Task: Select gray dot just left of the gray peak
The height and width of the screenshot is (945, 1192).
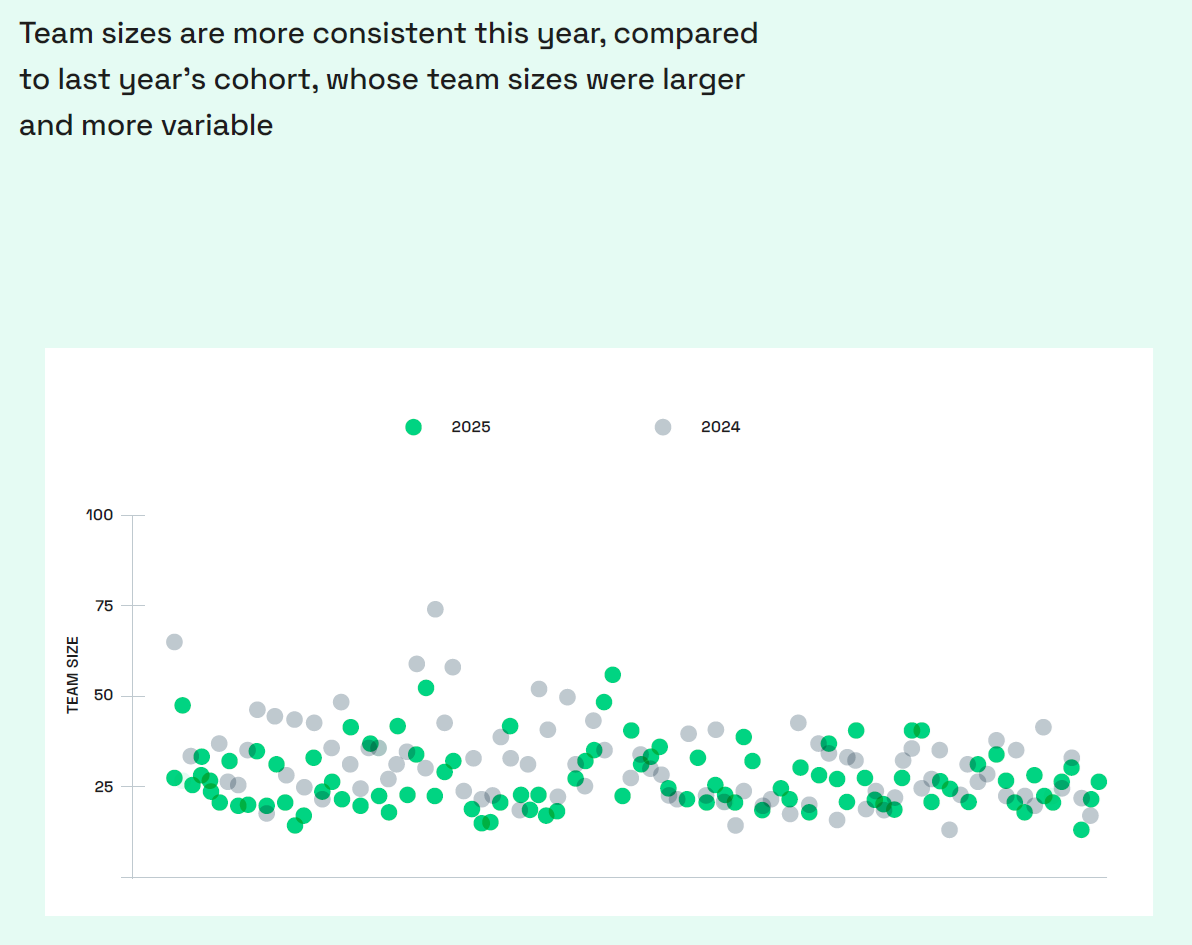Action: (417, 664)
